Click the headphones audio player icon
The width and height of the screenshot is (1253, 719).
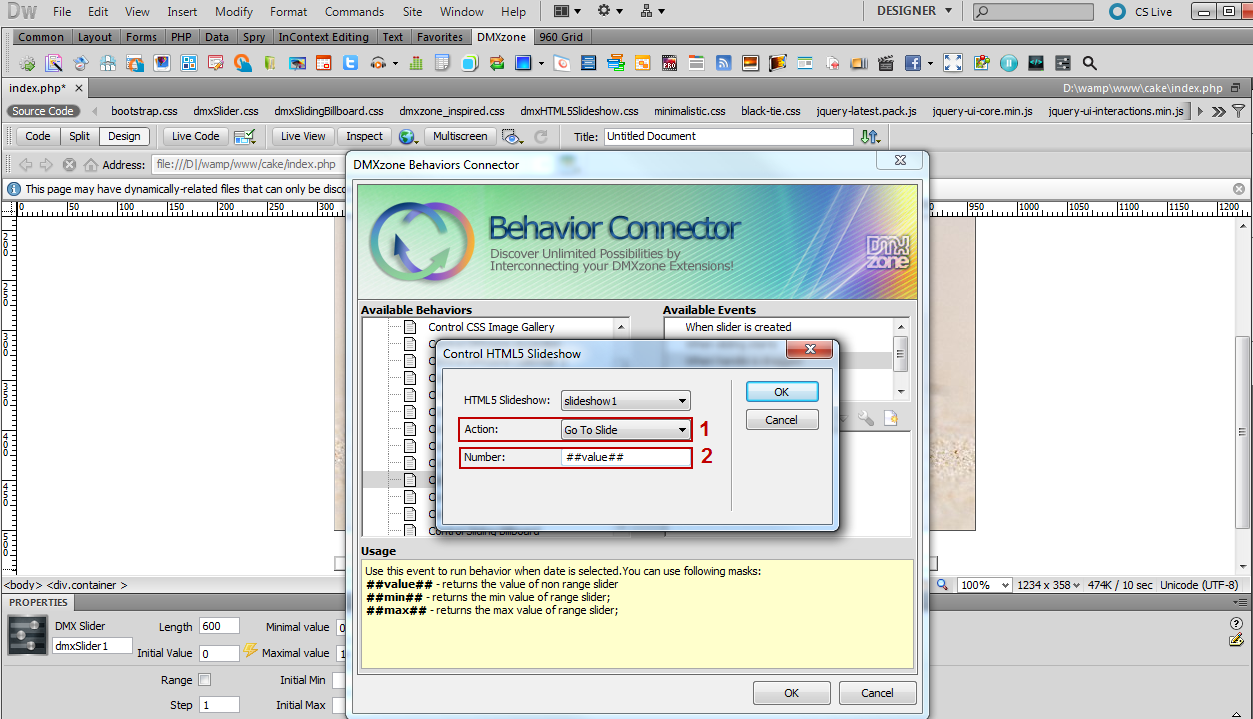pos(377,62)
